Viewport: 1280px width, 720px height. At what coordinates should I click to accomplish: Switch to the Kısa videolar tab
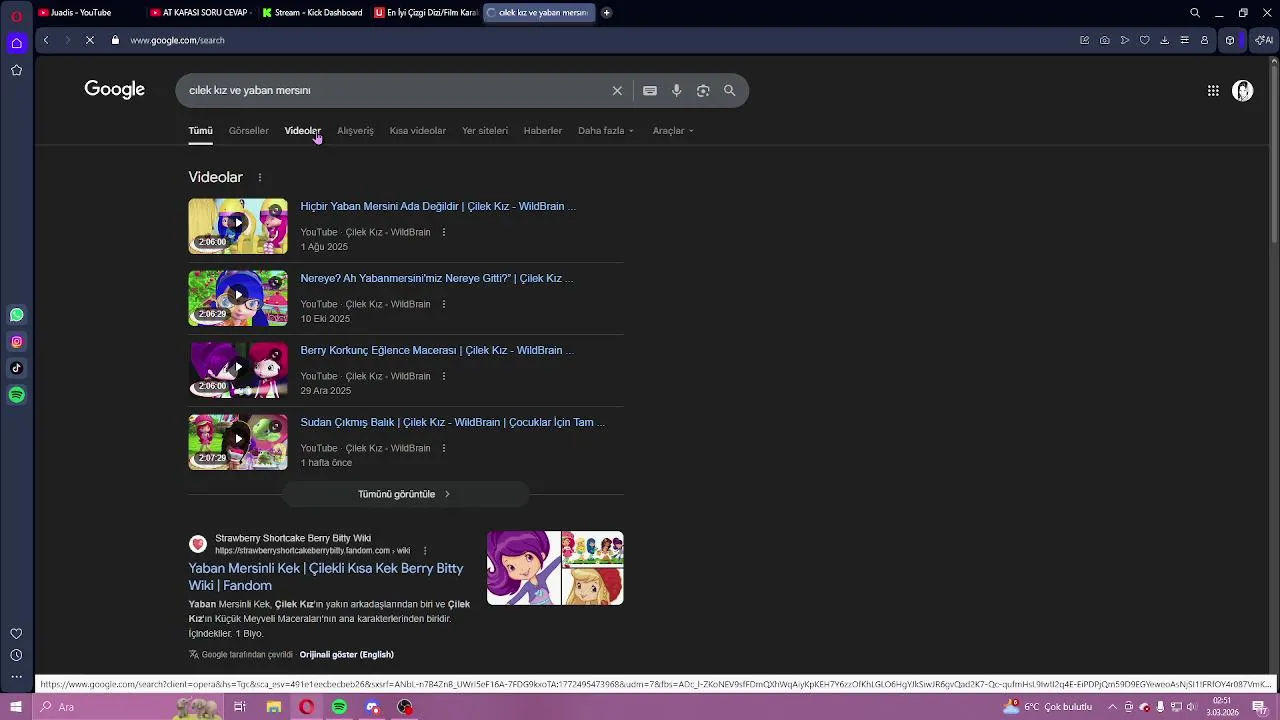tap(418, 131)
